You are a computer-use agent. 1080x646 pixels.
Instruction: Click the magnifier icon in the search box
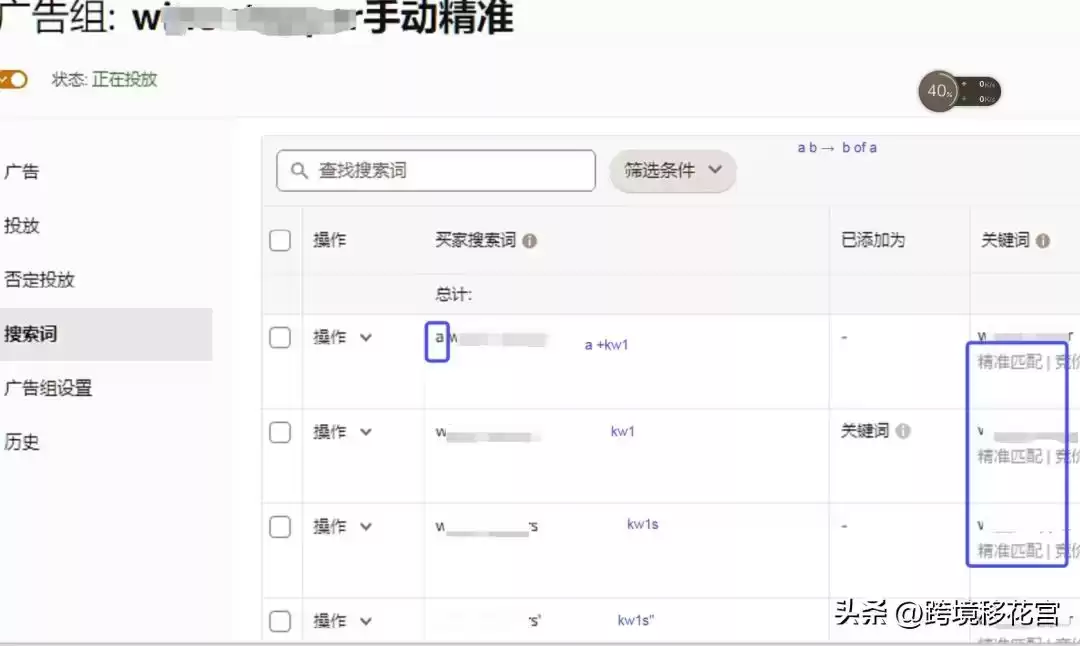pyautogui.click(x=298, y=171)
